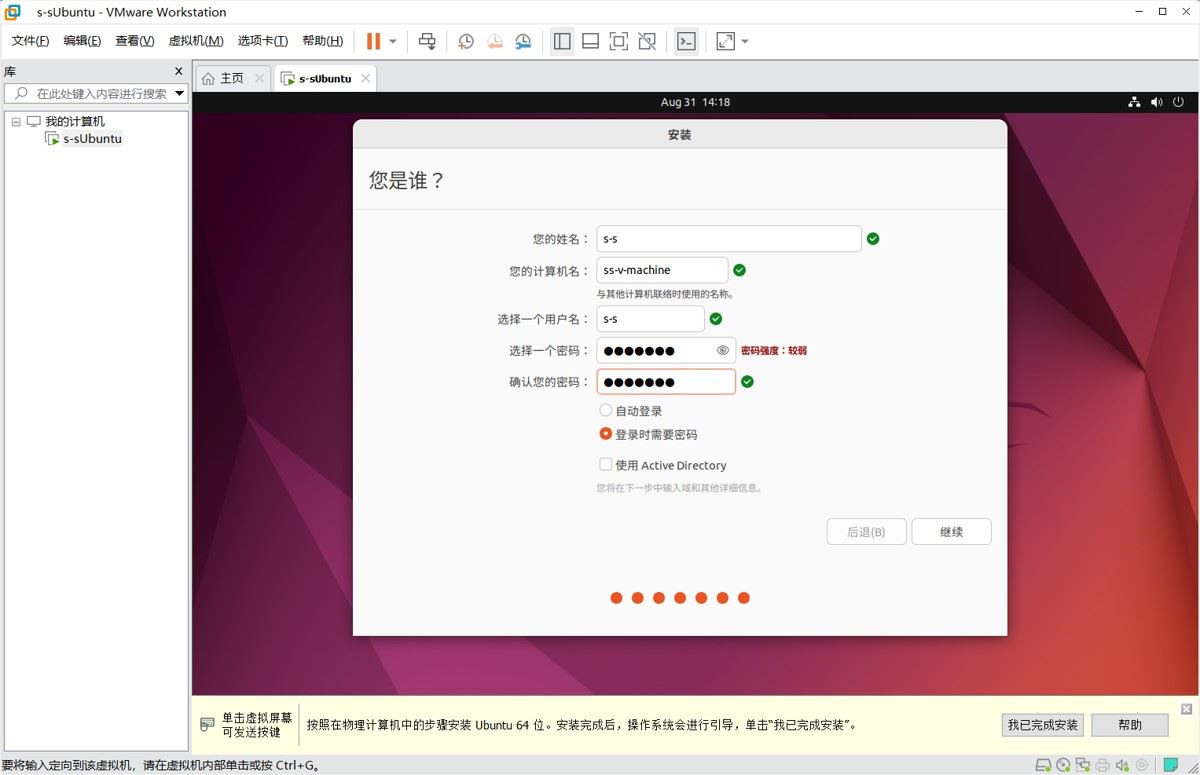Open the snapshot manager wrench-clock icon
This screenshot has width=1200, height=775.
point(524,41)
